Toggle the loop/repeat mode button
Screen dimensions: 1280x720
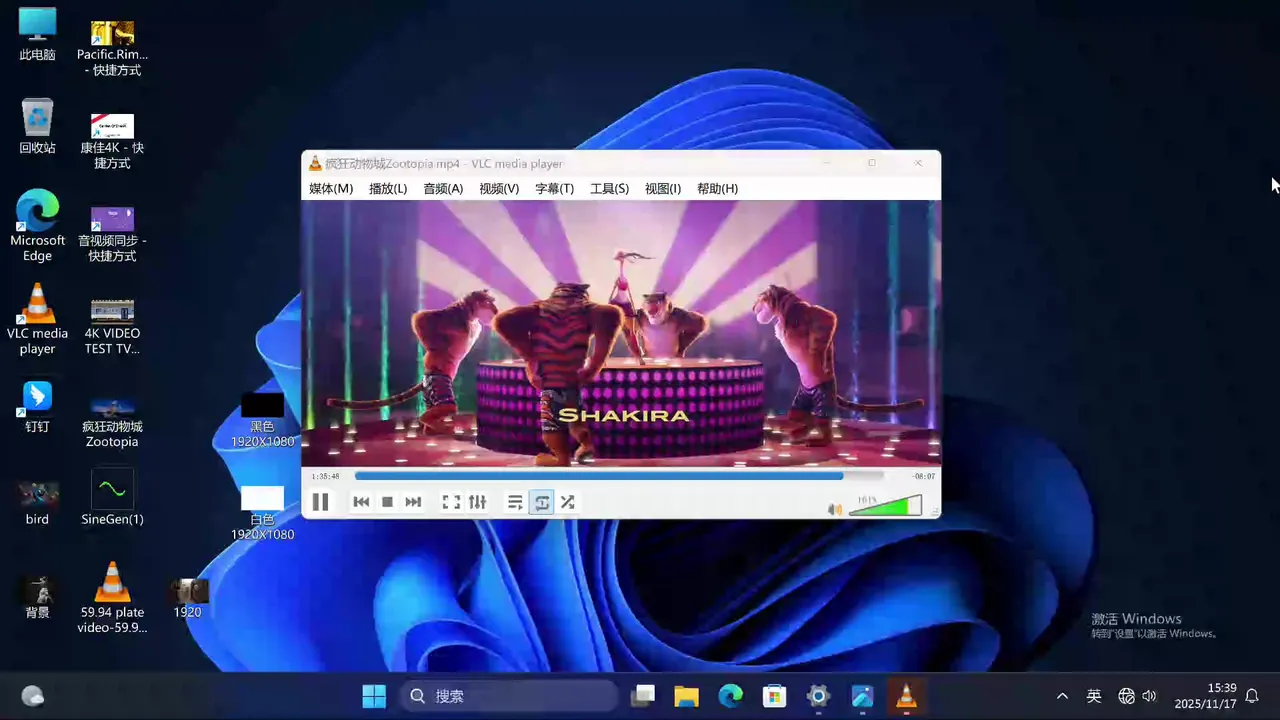point(541,502)
